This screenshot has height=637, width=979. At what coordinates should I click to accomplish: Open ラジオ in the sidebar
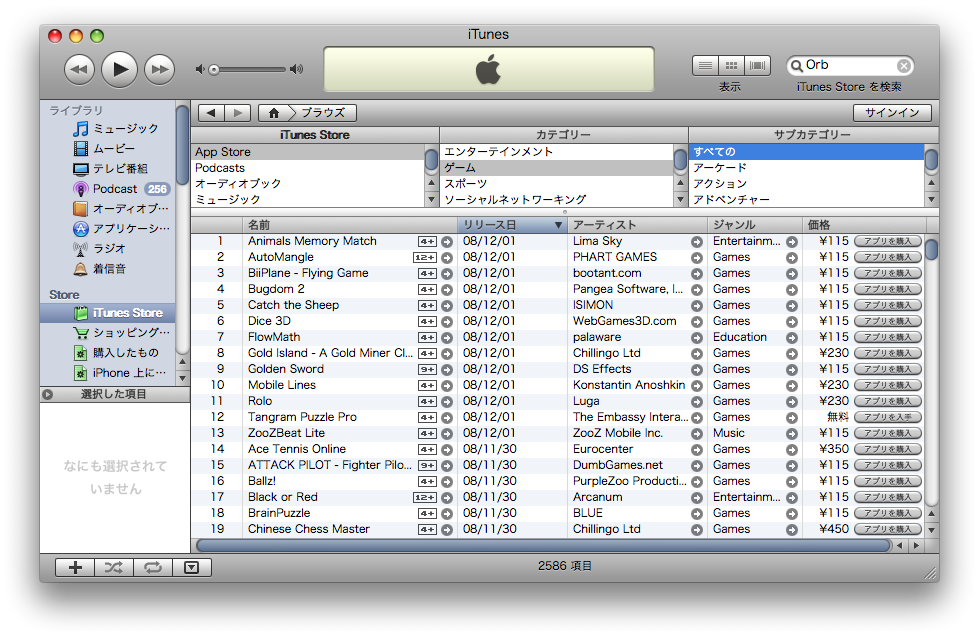[108, 249]
